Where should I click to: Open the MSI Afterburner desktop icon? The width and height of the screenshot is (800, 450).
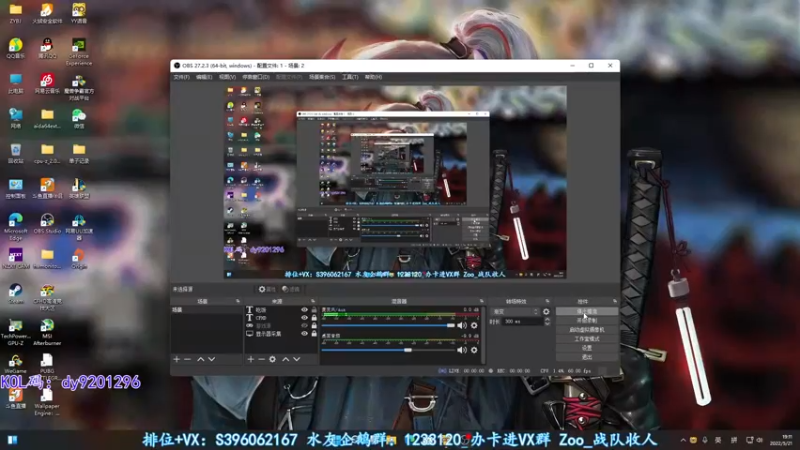47,332
